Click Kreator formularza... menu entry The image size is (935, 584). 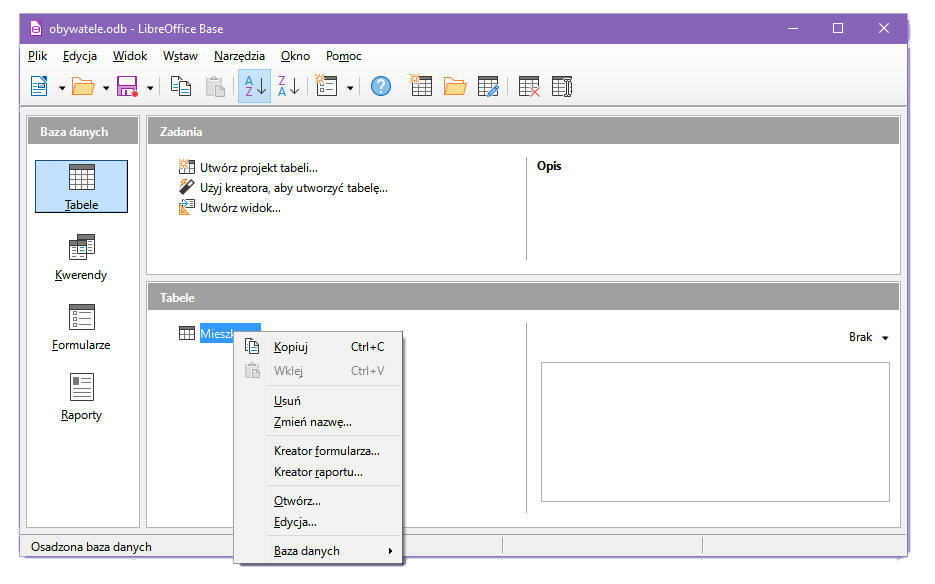click(326, 451)
